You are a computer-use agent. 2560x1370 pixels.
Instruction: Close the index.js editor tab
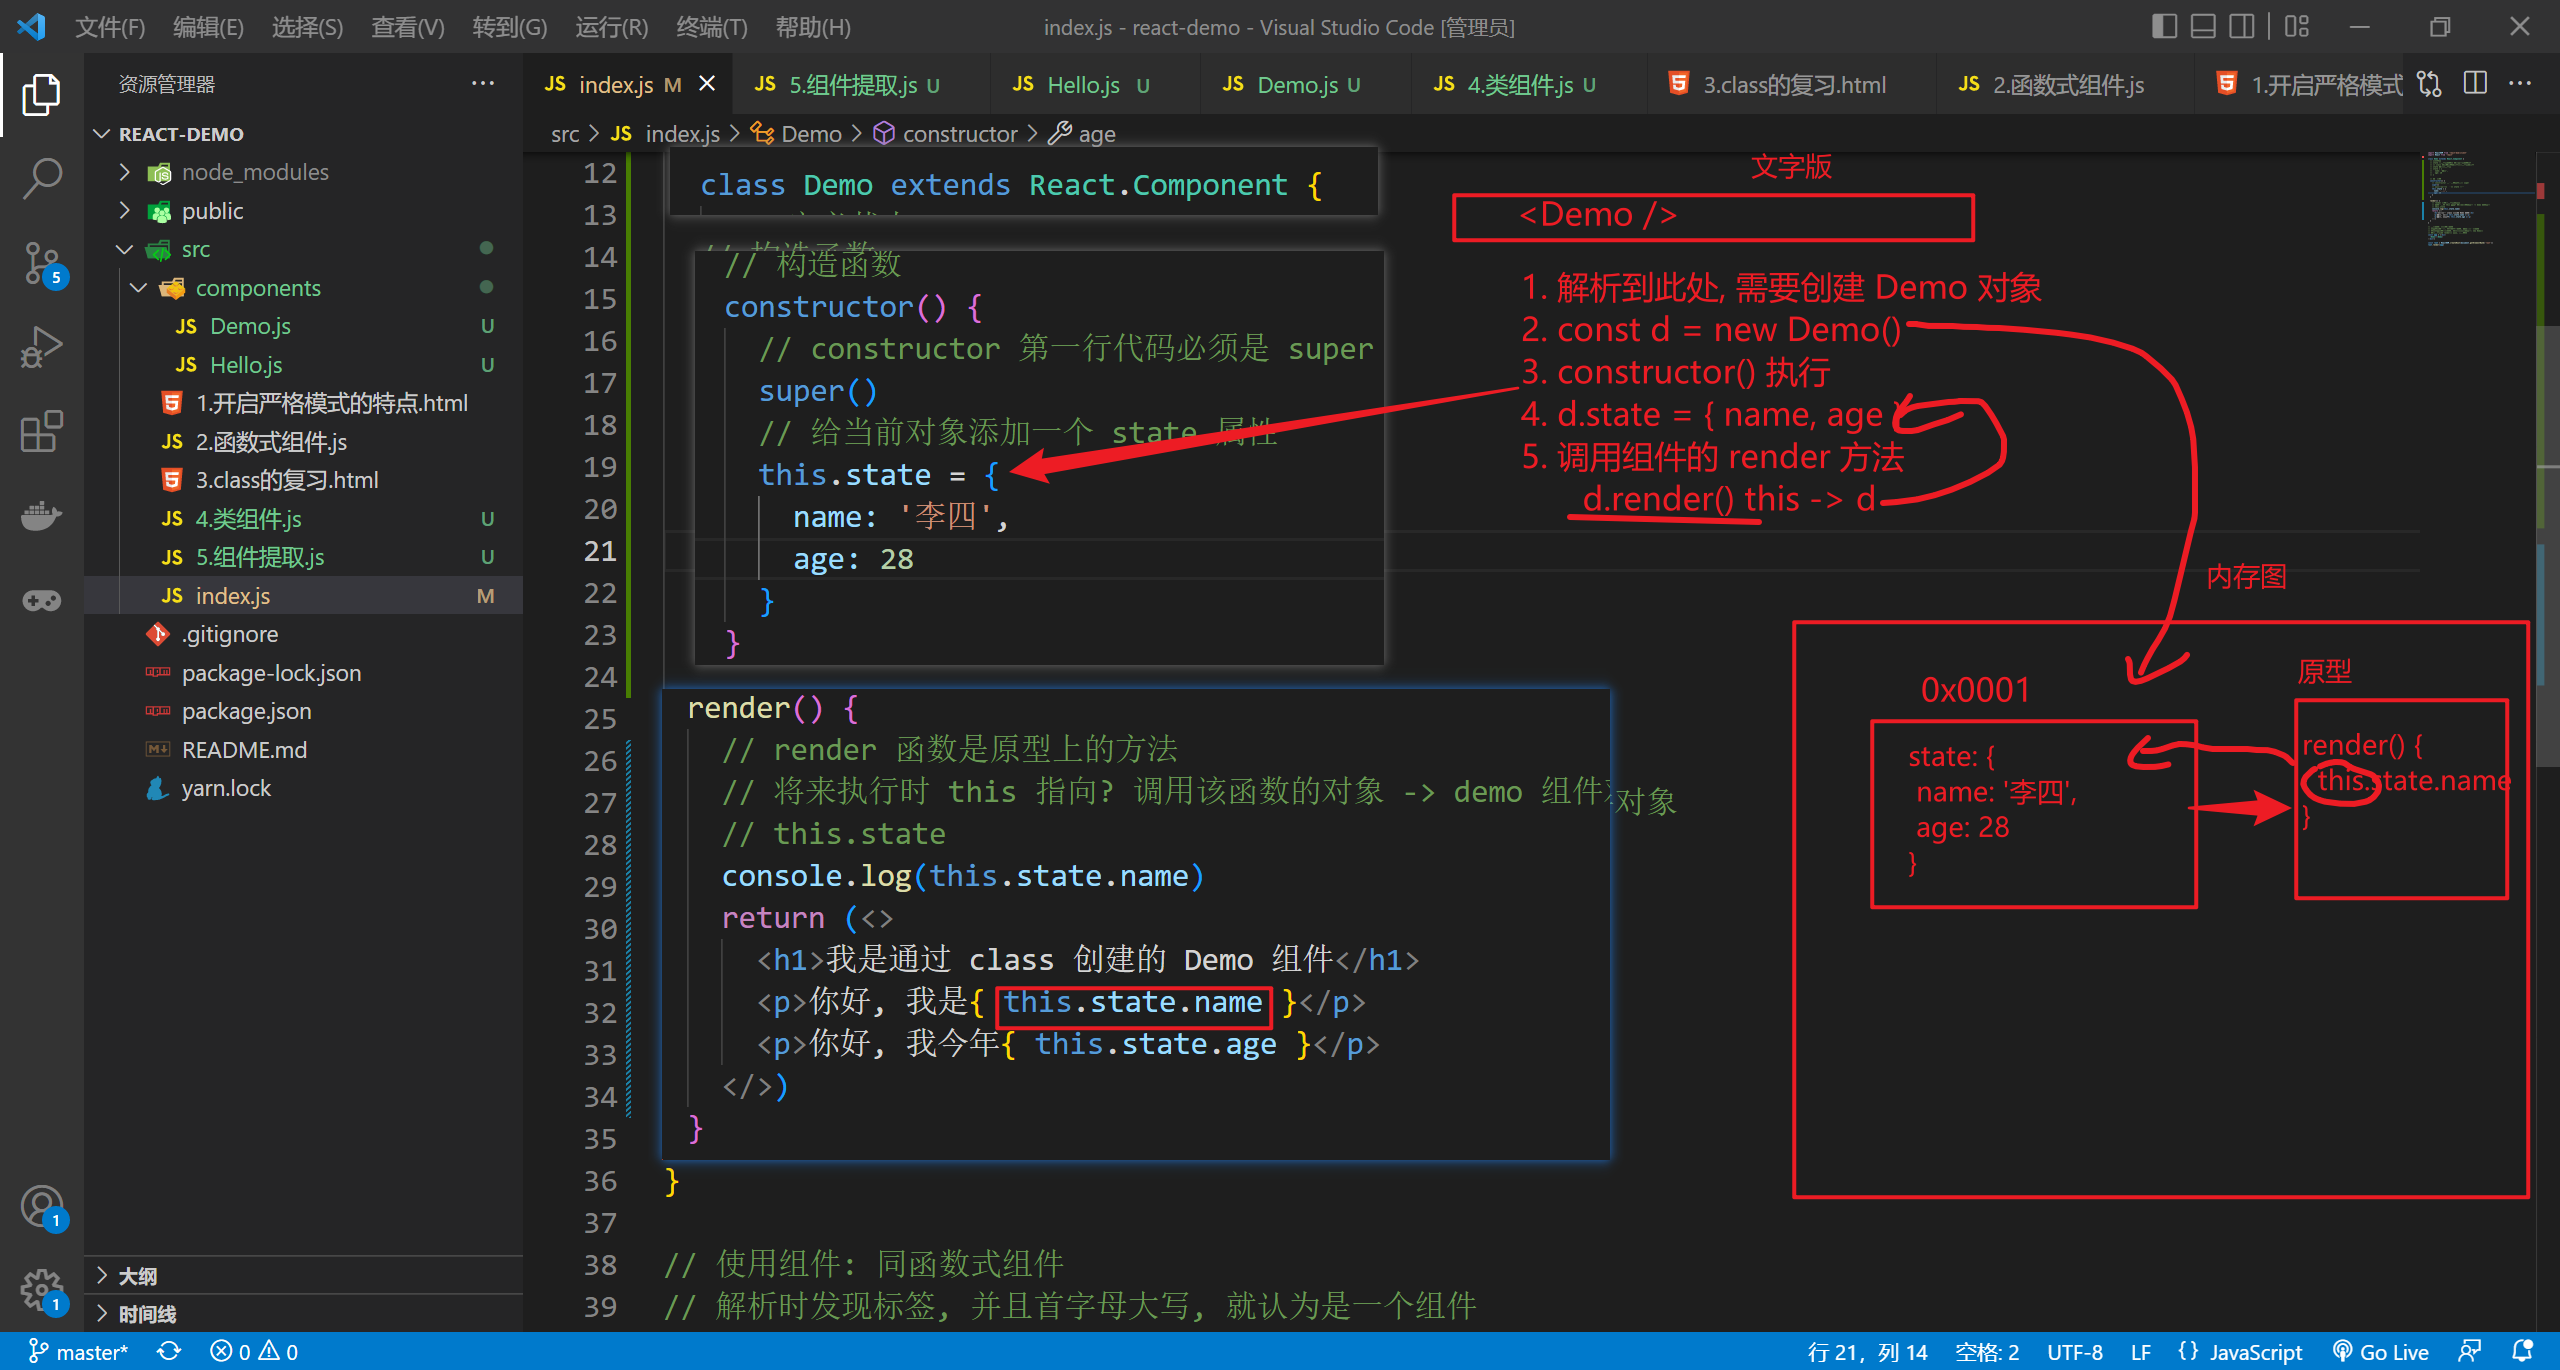(x=707, y=84)
